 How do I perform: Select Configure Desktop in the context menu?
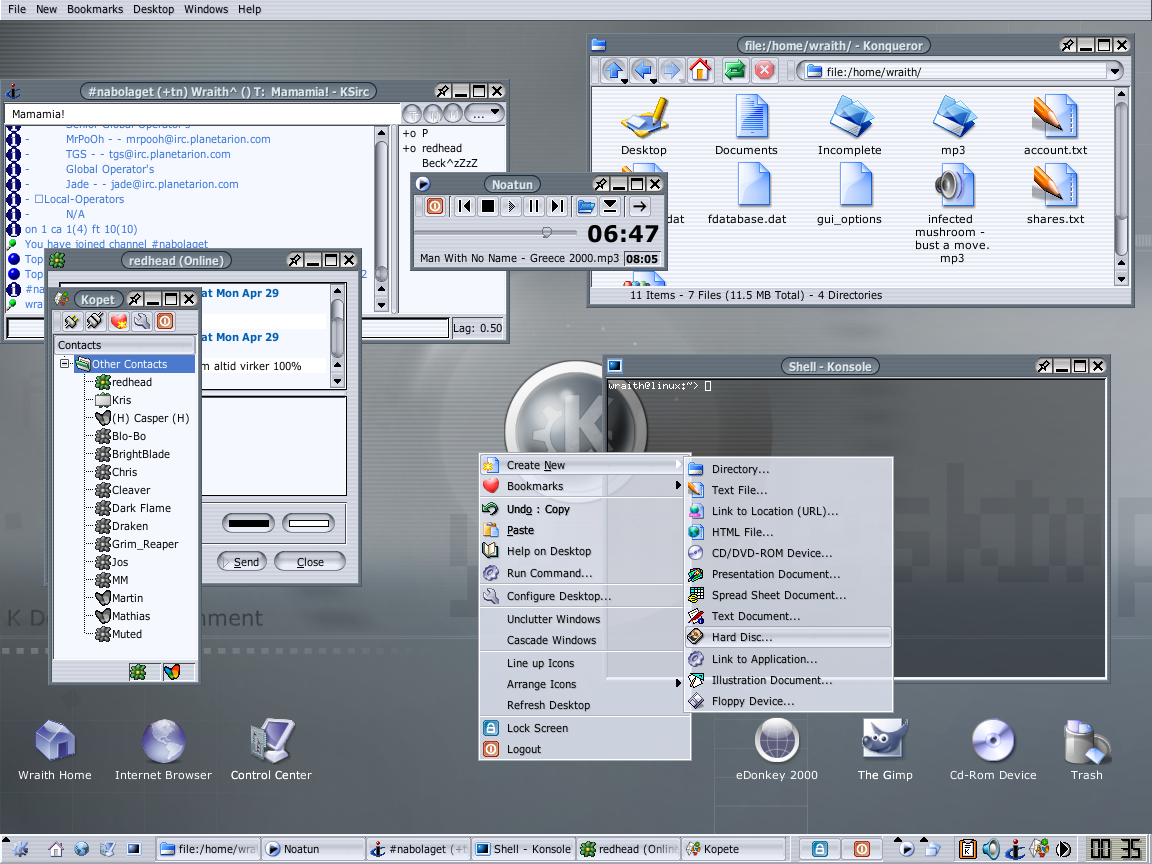click(x=585, y=596)
